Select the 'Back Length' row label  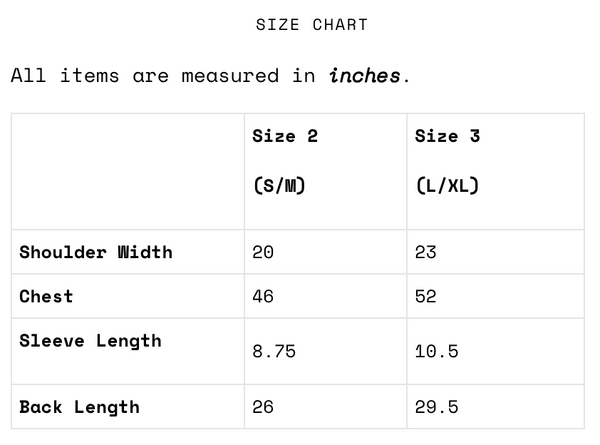point(79,407)
